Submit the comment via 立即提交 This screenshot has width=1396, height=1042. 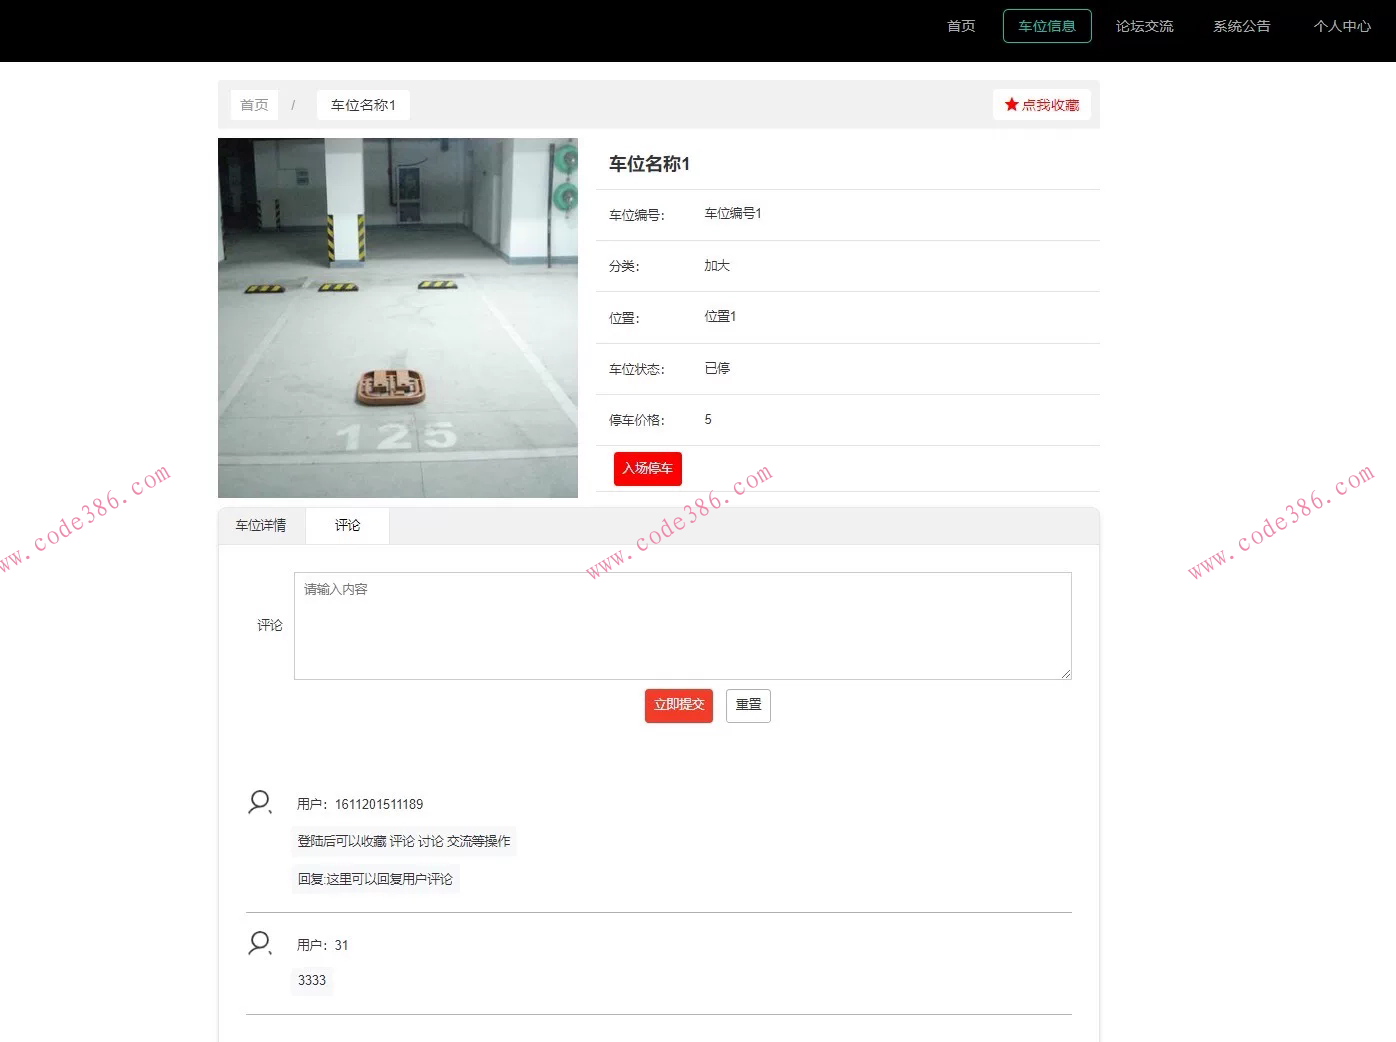(x=678, y=705)
